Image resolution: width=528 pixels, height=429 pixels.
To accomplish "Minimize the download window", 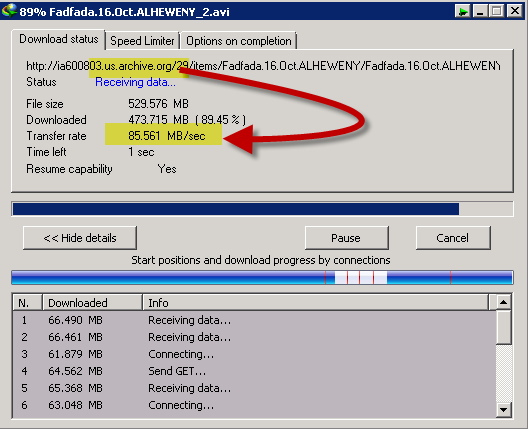I will click(481, 11).
